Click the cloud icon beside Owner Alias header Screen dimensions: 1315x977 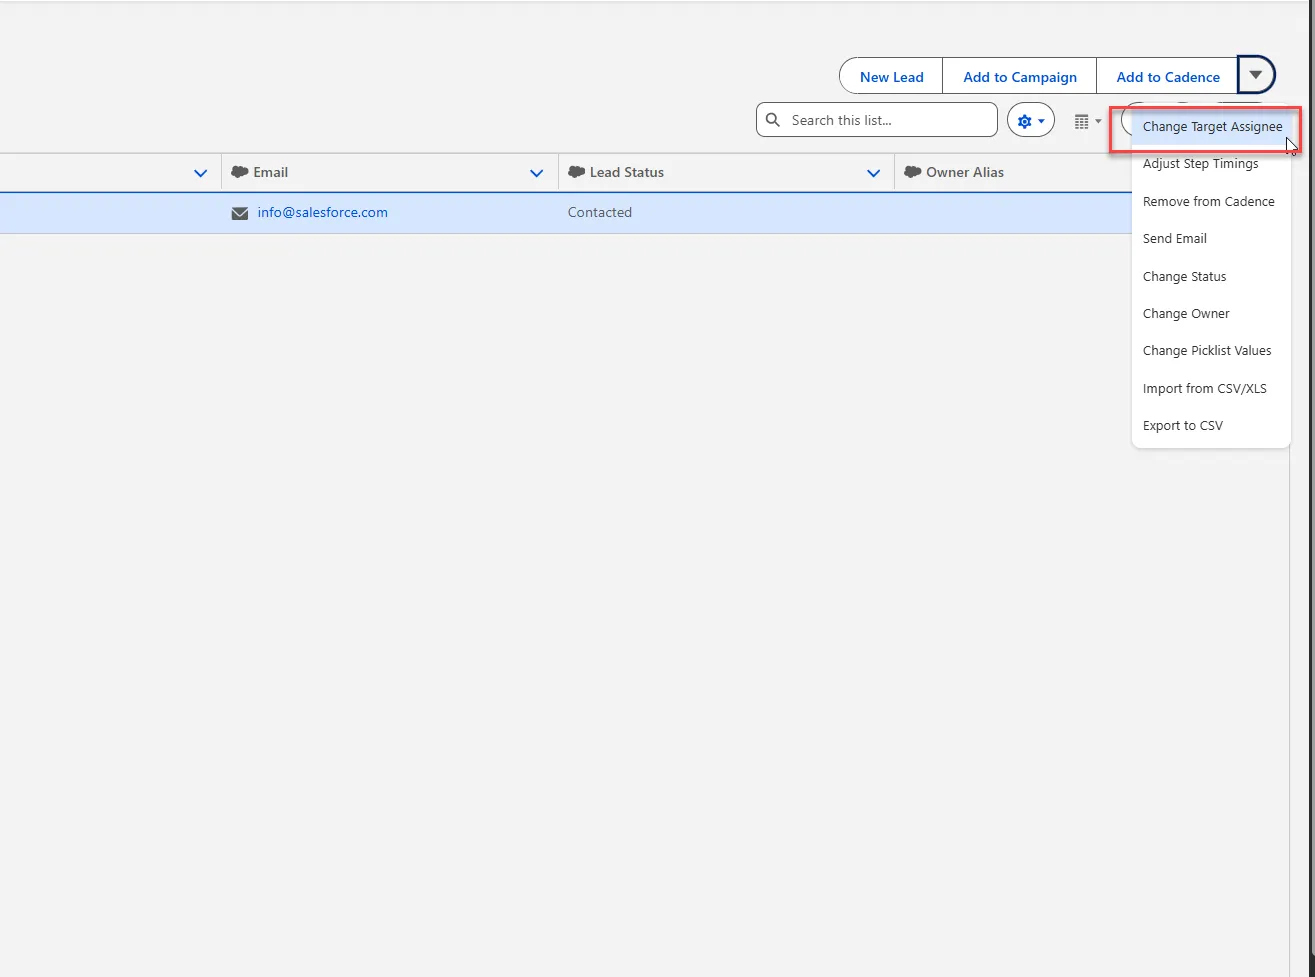tap(912, 172)
